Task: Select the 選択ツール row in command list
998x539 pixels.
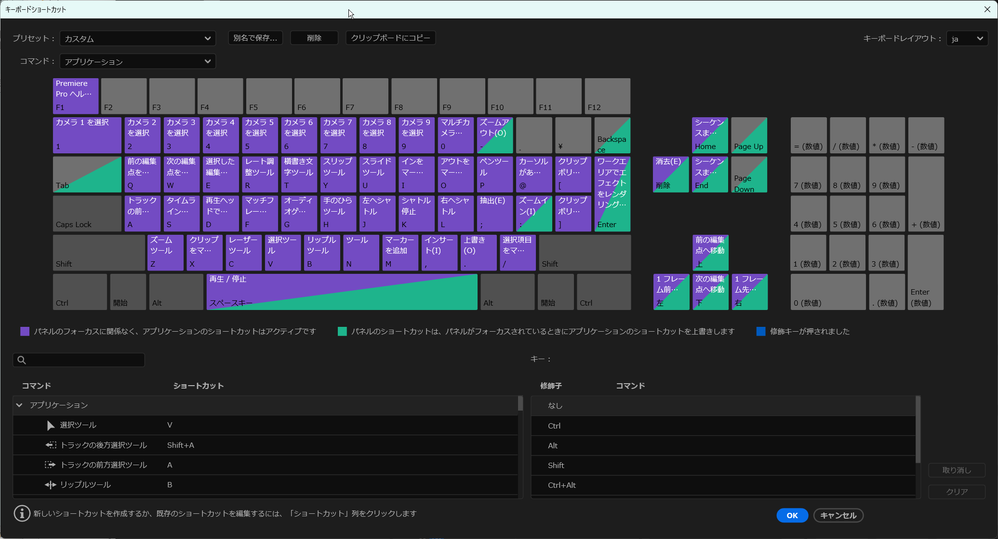Action: tap(265, 425)
